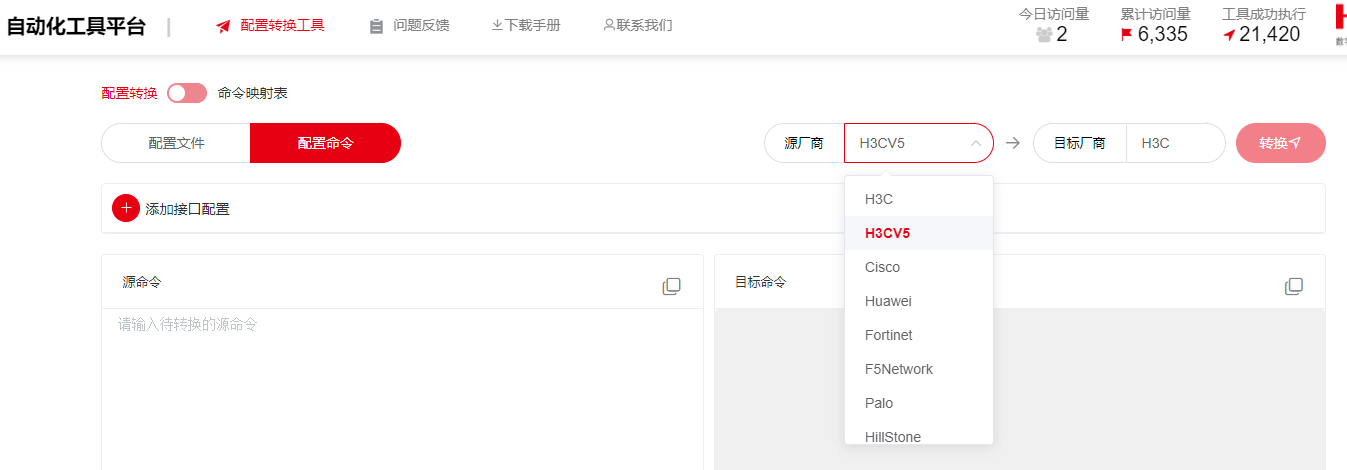
Task: Choose Huawei as source vendor
Action: (x=919, y=301)
